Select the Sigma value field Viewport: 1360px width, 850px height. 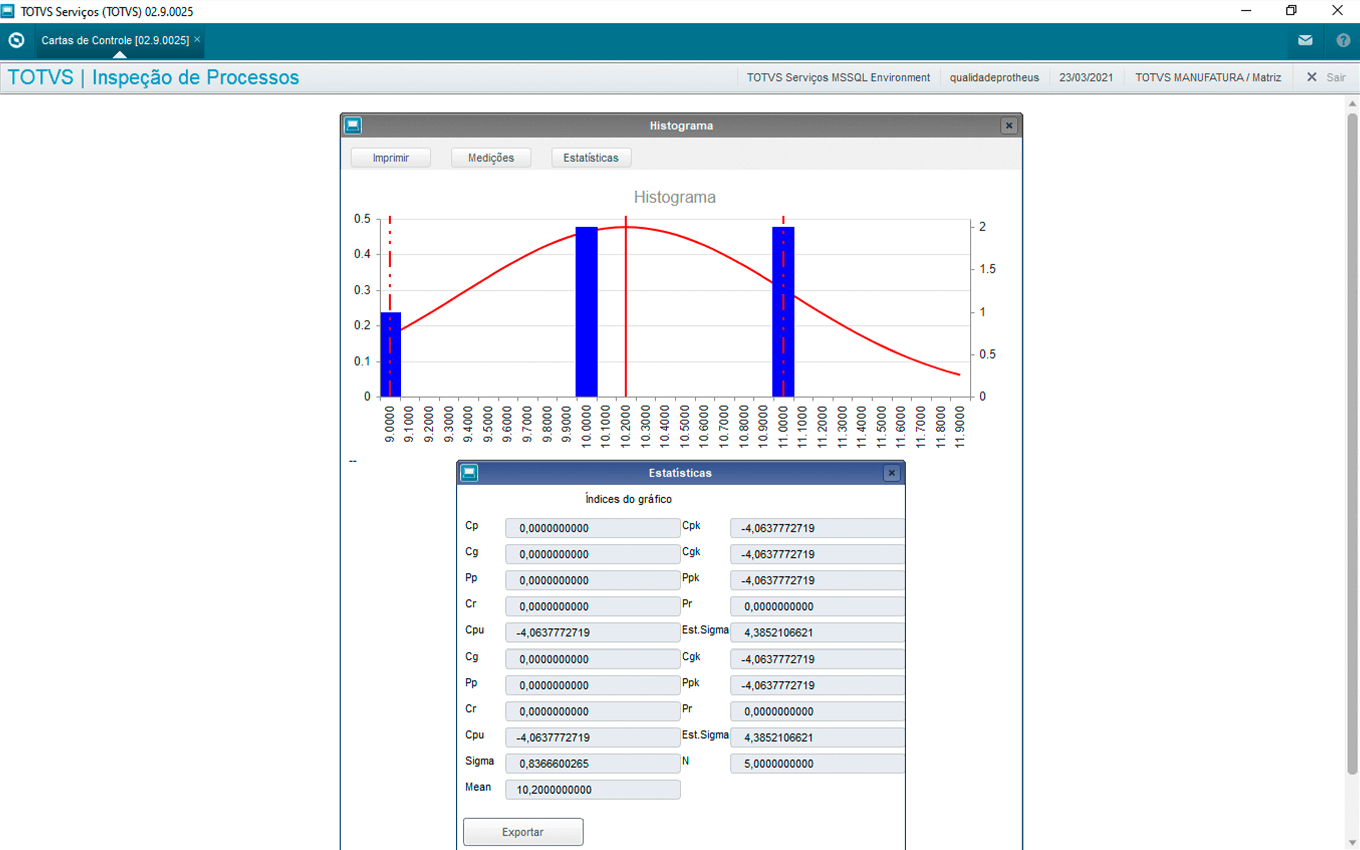click(x=593, y=764)
